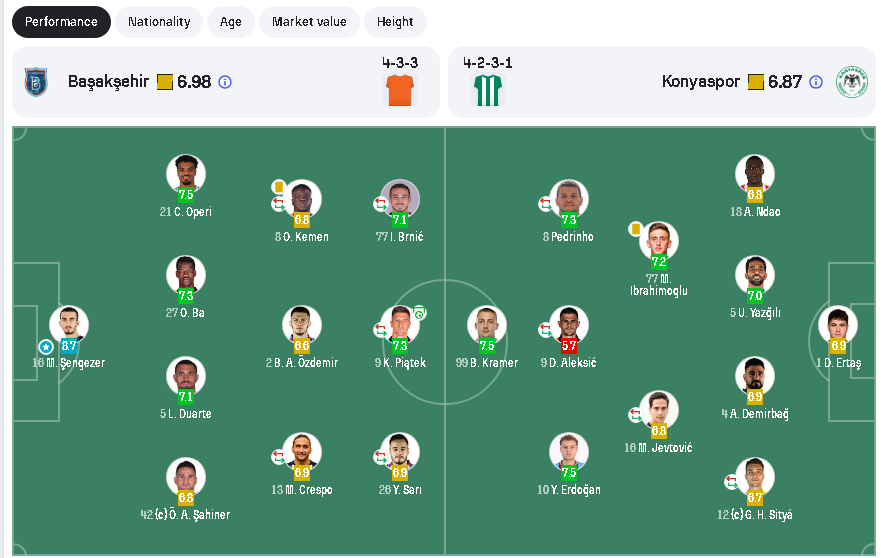881x558 pixels.
Task: Open C. Operi's player photo
Action: pos(186,173)
